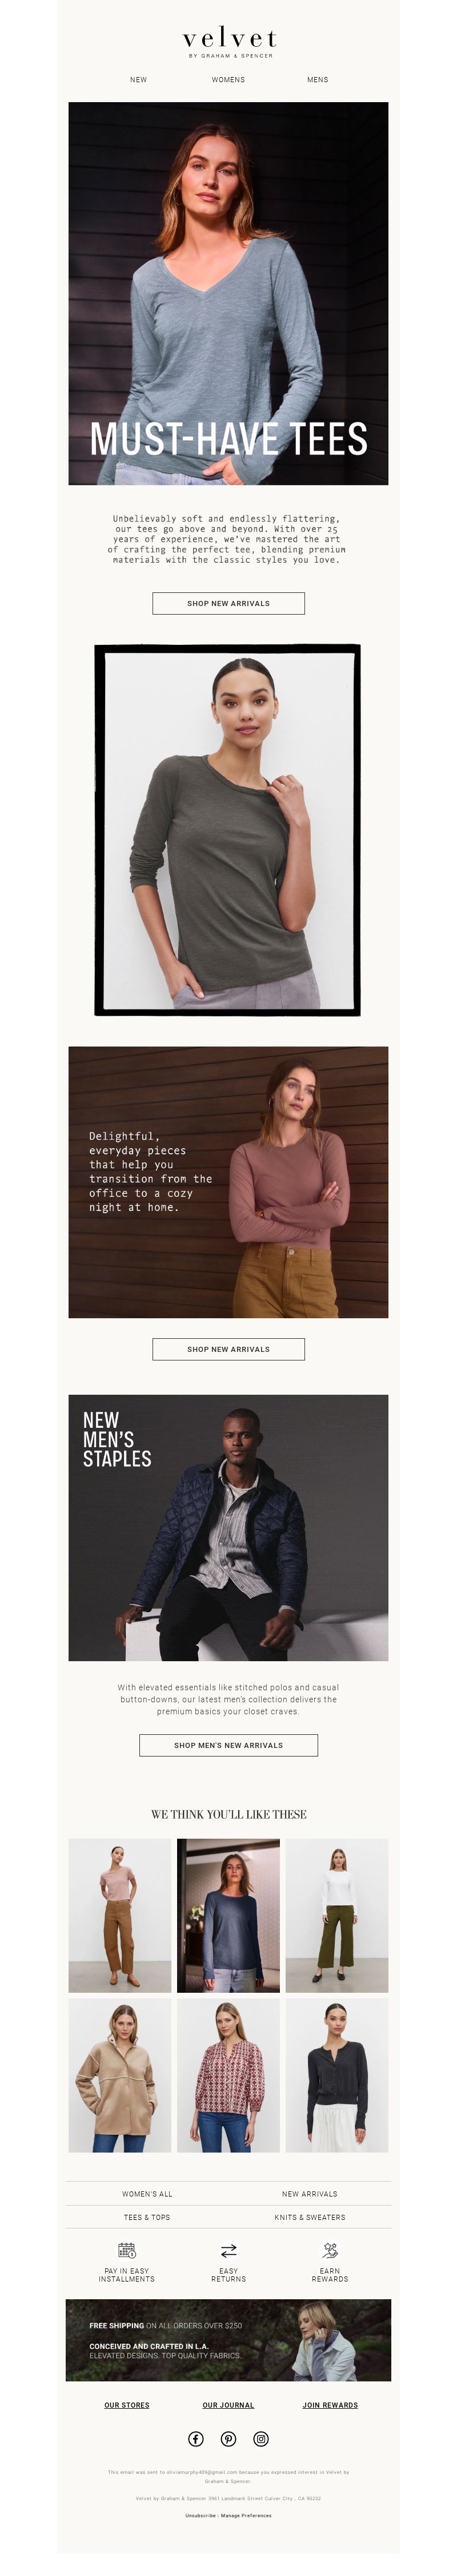Open the Knits & Sweaters link
Viewport: 457px width, 2576px height.
[x=310, y=2217]
